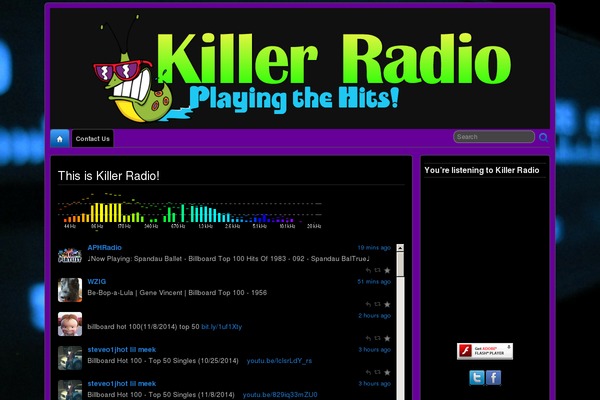600x400 pixels.
Task: Retweet steveo1jhot 10/25/2014 singles tweet
Action: click(x=377, y=372)
